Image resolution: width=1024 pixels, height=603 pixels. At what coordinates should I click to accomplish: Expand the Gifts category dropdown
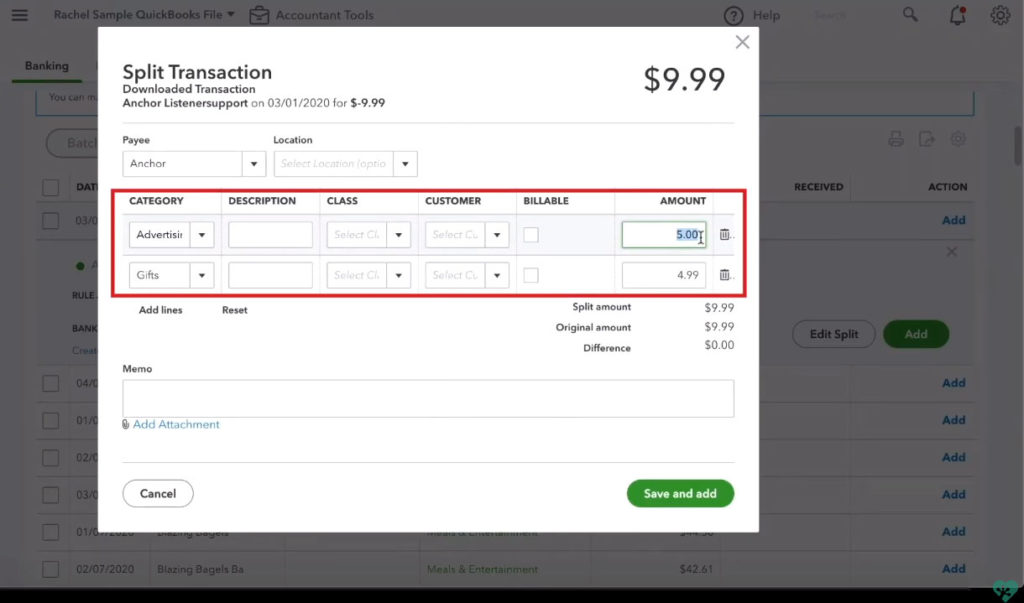(203, 275)
